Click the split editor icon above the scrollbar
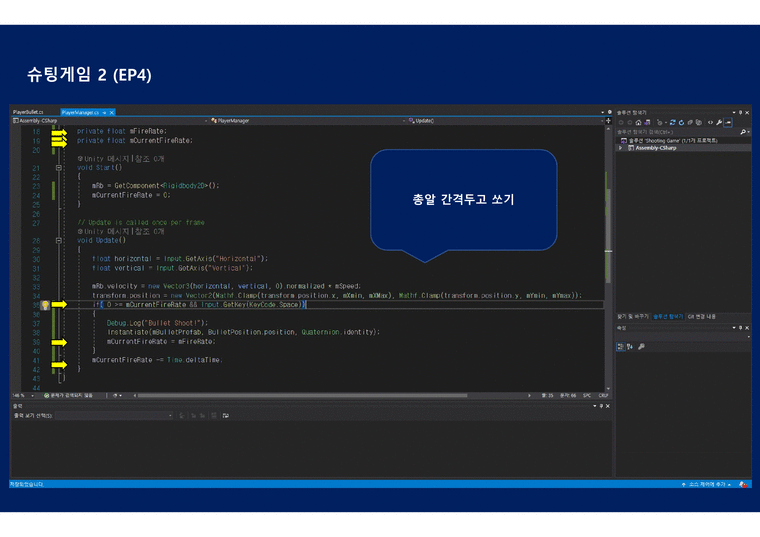Viewport: 760px width, 537px height. [608, 120]
